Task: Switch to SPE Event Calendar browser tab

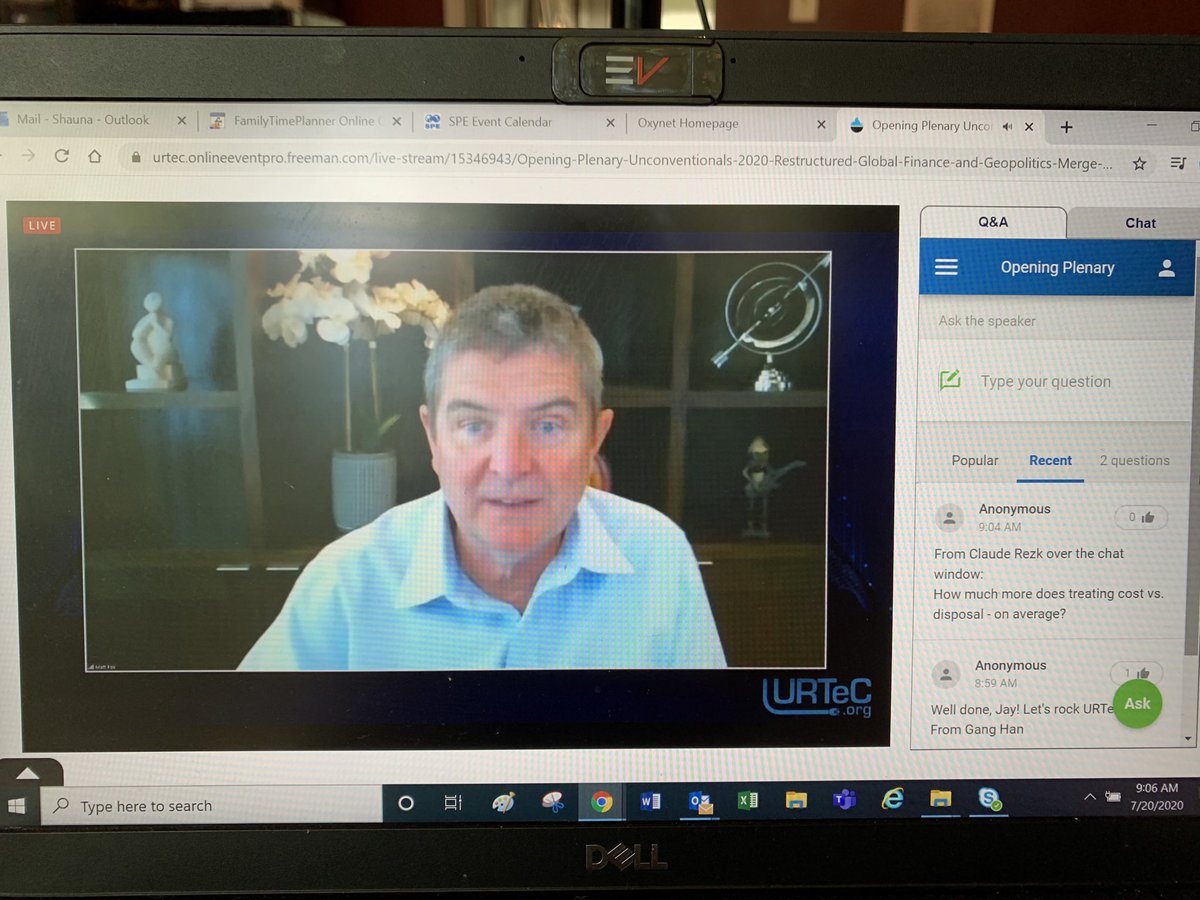Action: 500,122
